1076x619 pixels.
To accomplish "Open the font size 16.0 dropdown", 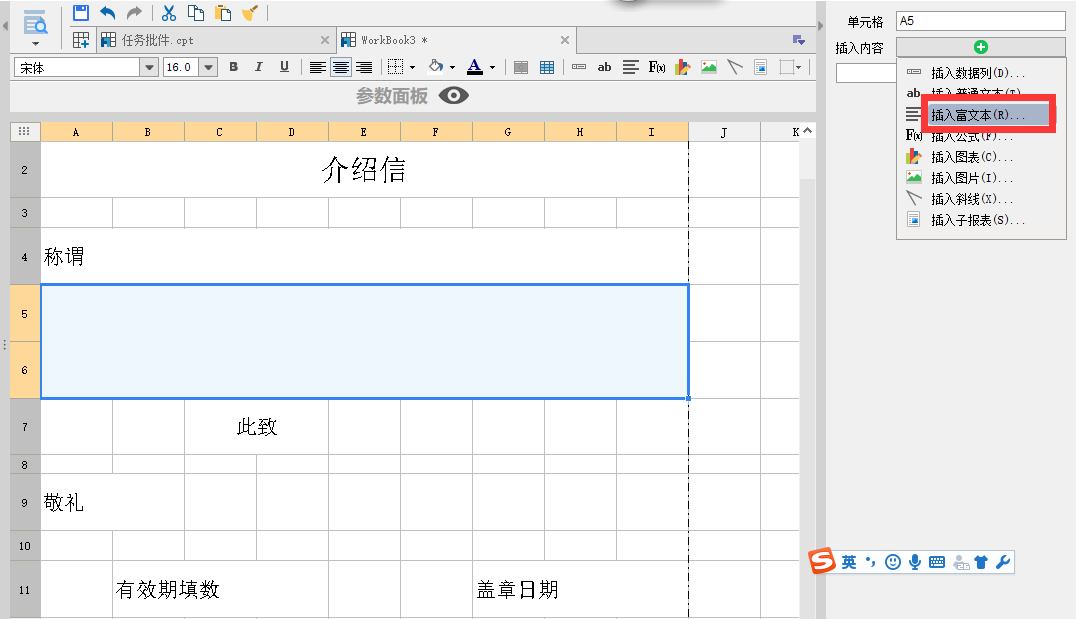I will click(208, 67).
